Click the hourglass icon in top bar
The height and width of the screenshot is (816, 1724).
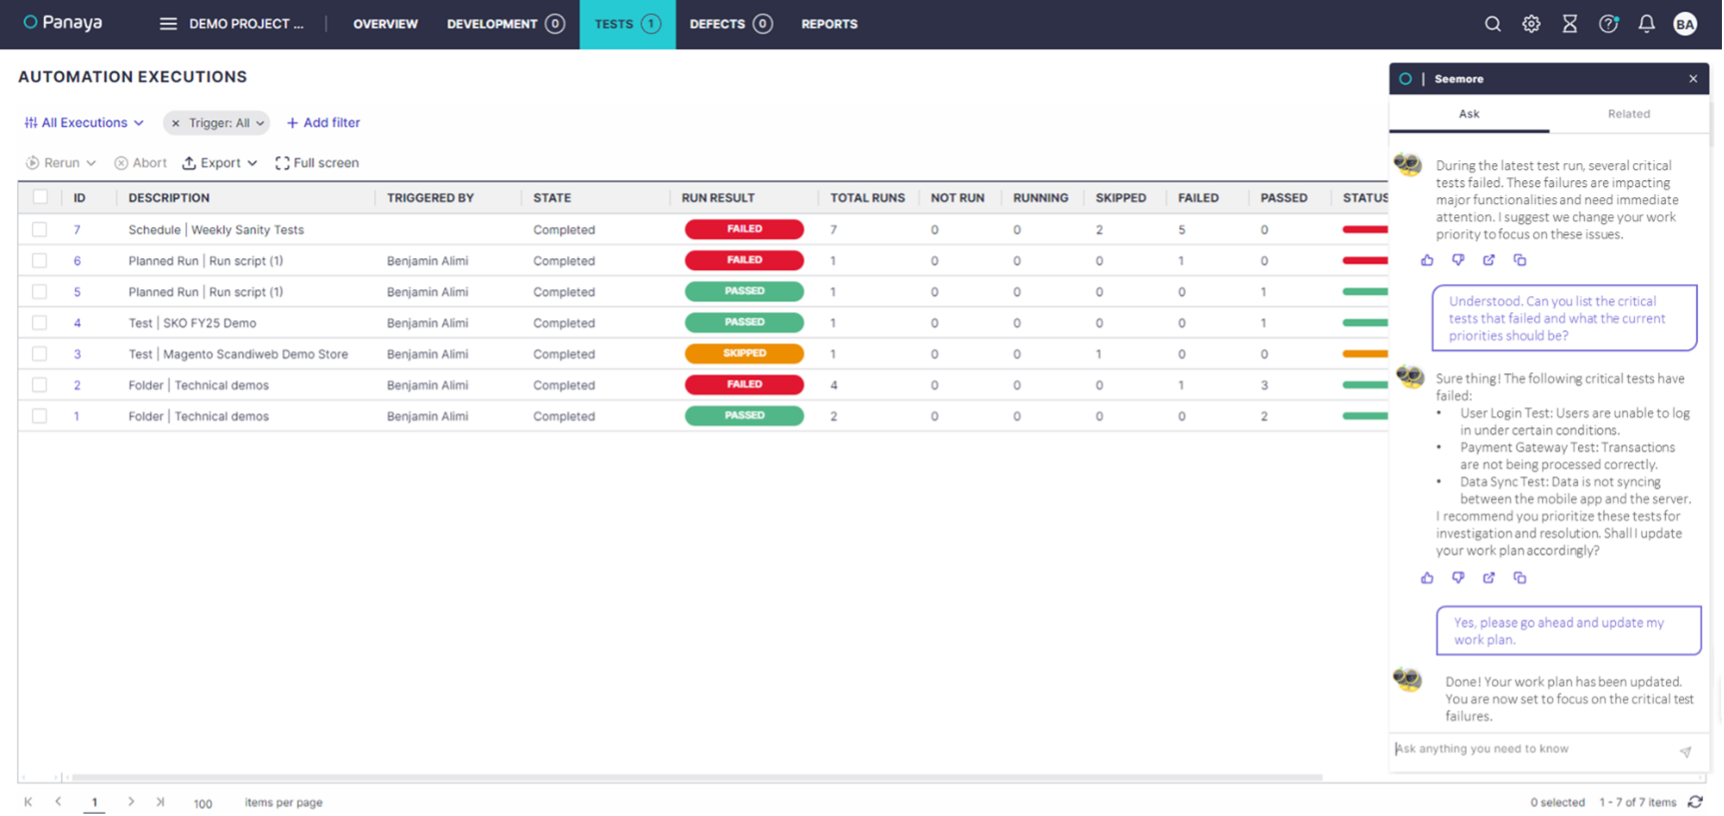[x=1569, y=24]
